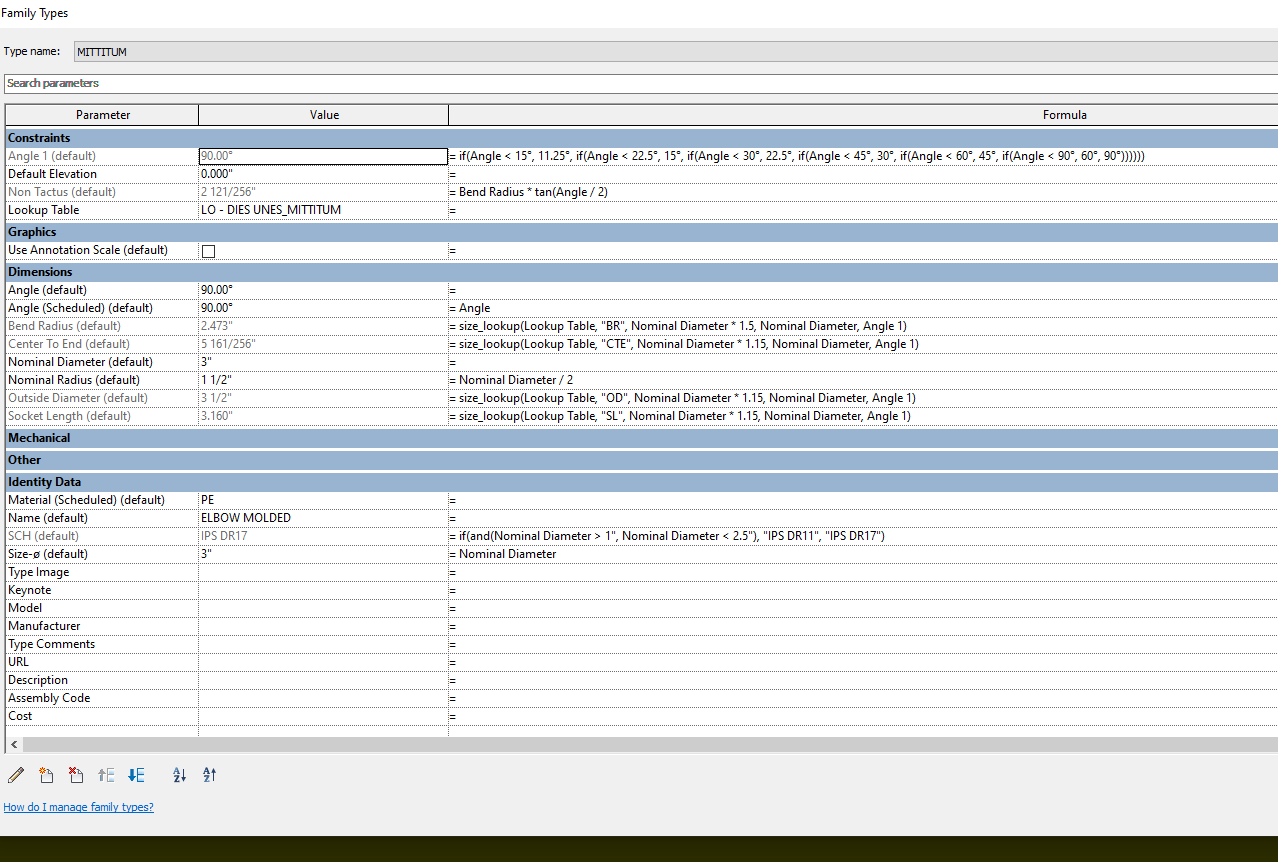1278x862 pixels.
Task: Sort parameters in ascending order
Action: pos(179,775)
